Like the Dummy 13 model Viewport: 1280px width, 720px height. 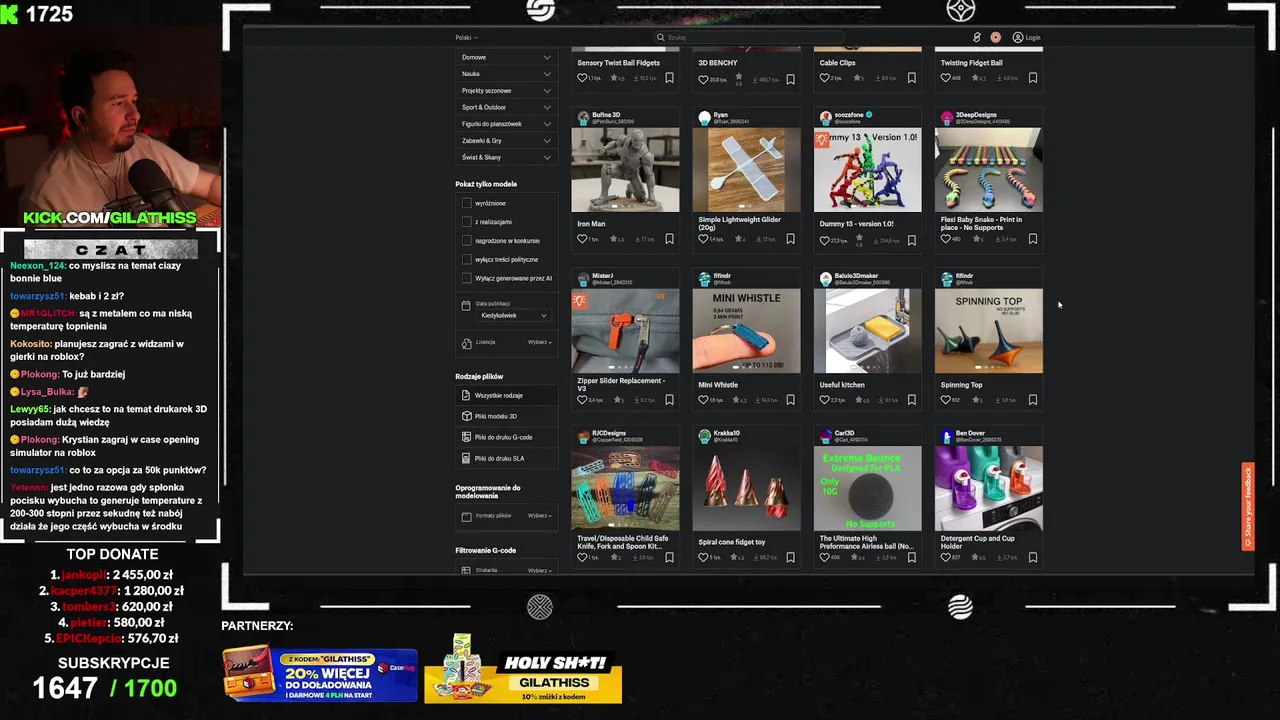click(824, 240)
